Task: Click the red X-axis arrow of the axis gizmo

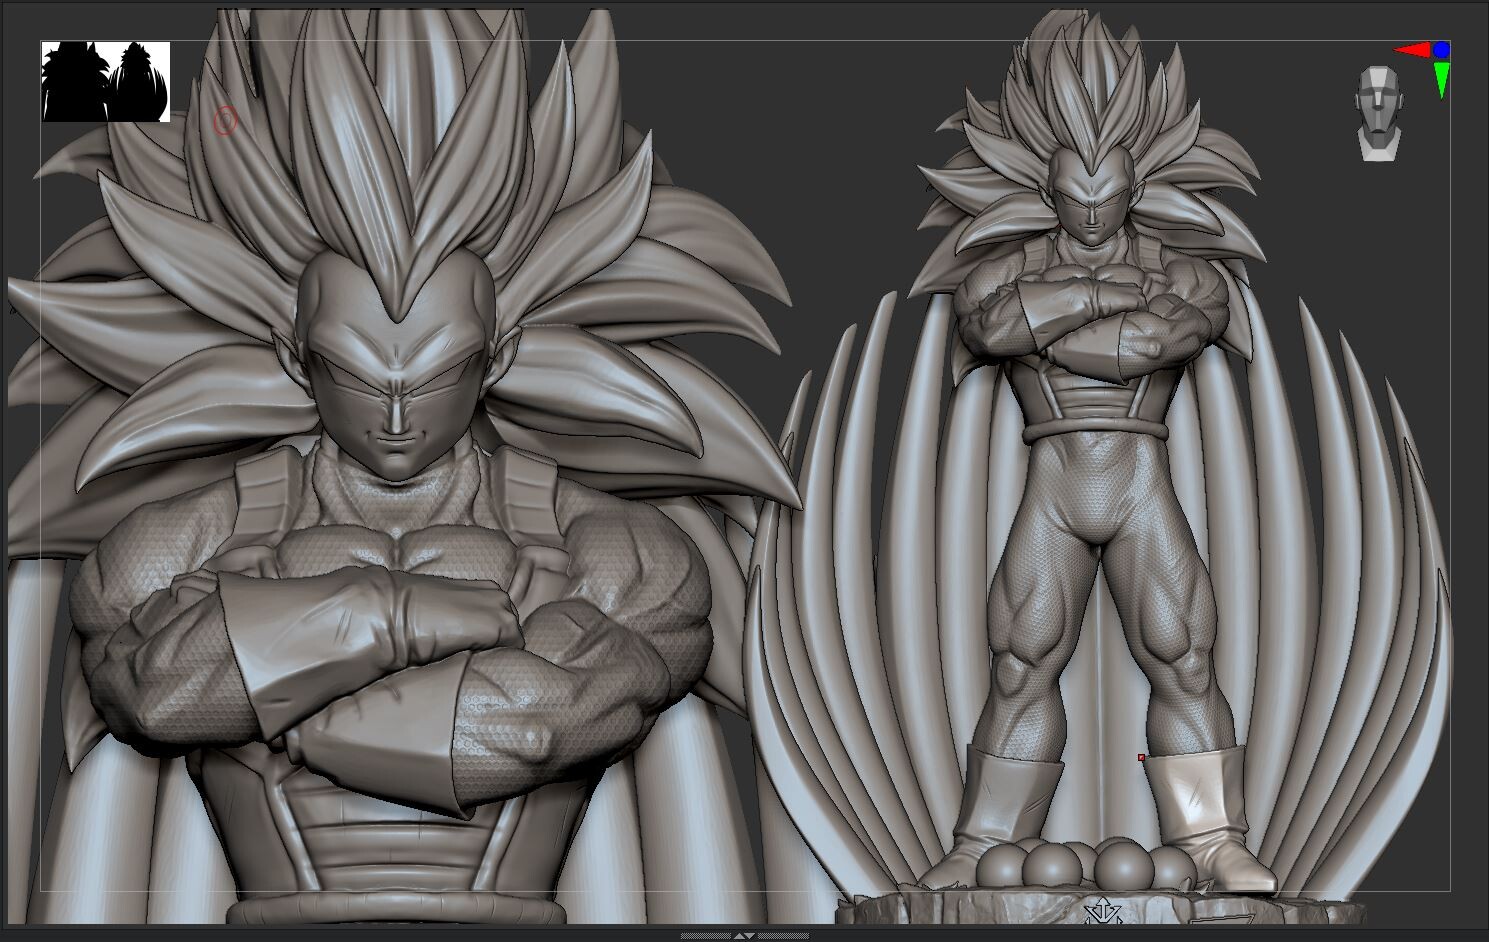Action: pos(1412,49)
